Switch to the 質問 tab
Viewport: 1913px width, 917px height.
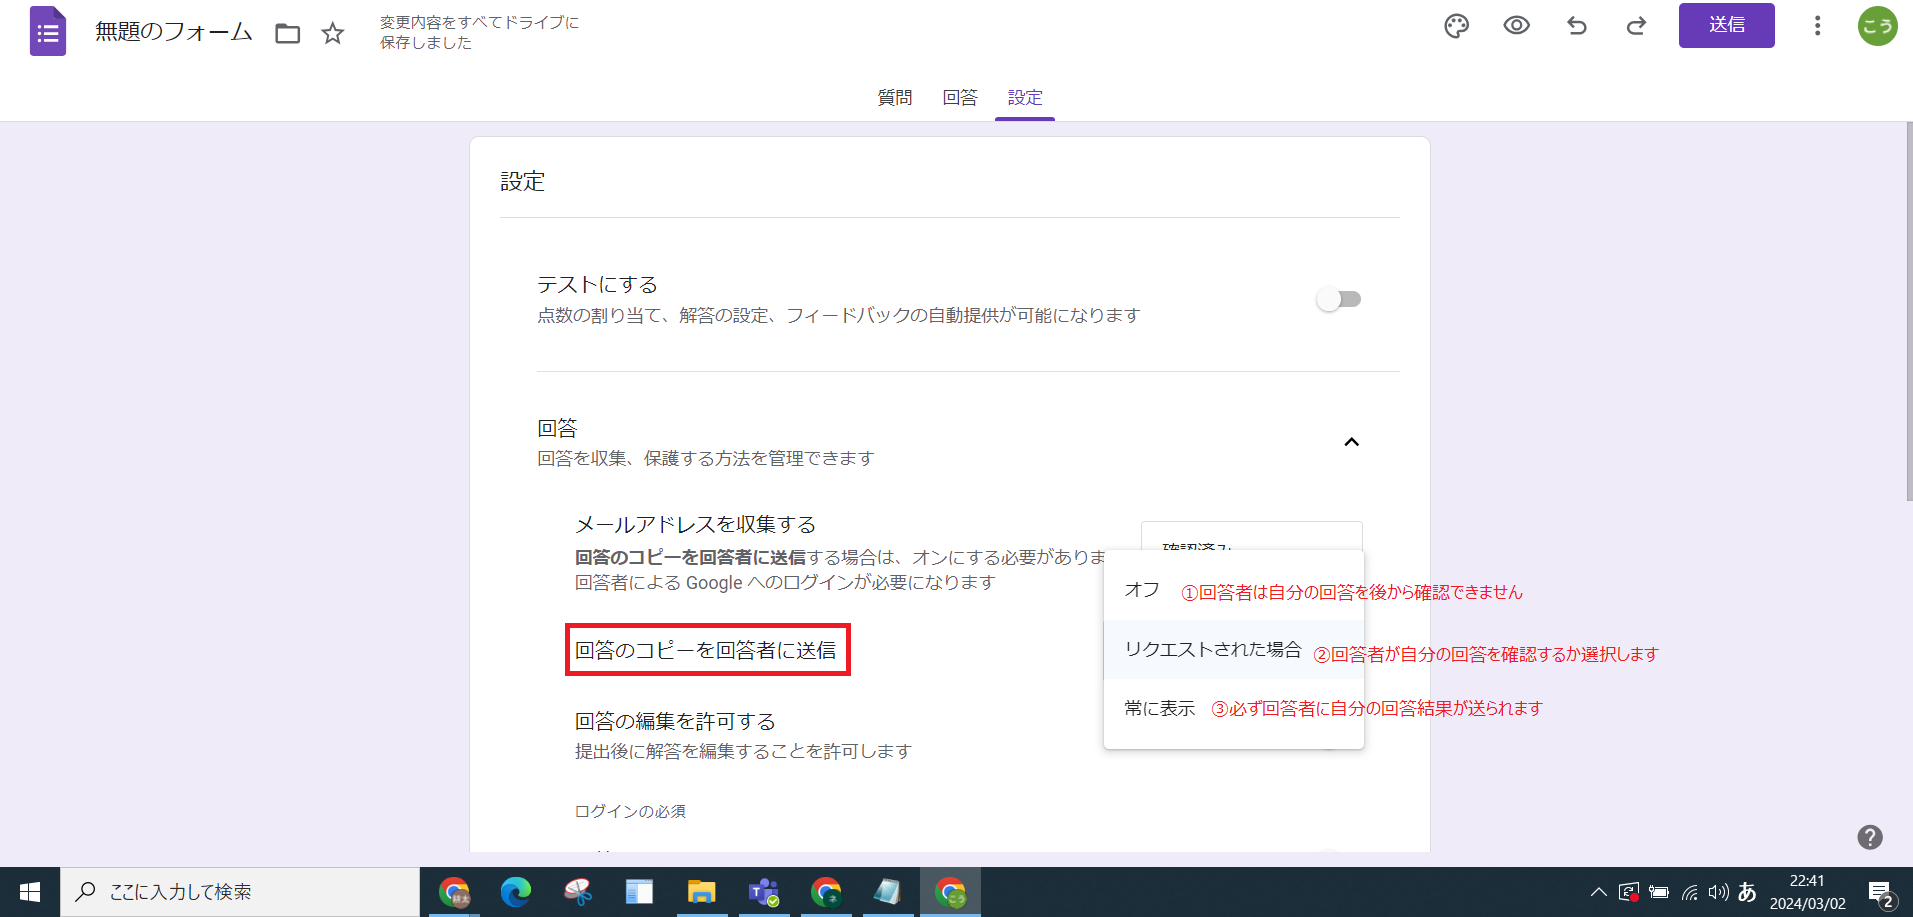(894, 97)
